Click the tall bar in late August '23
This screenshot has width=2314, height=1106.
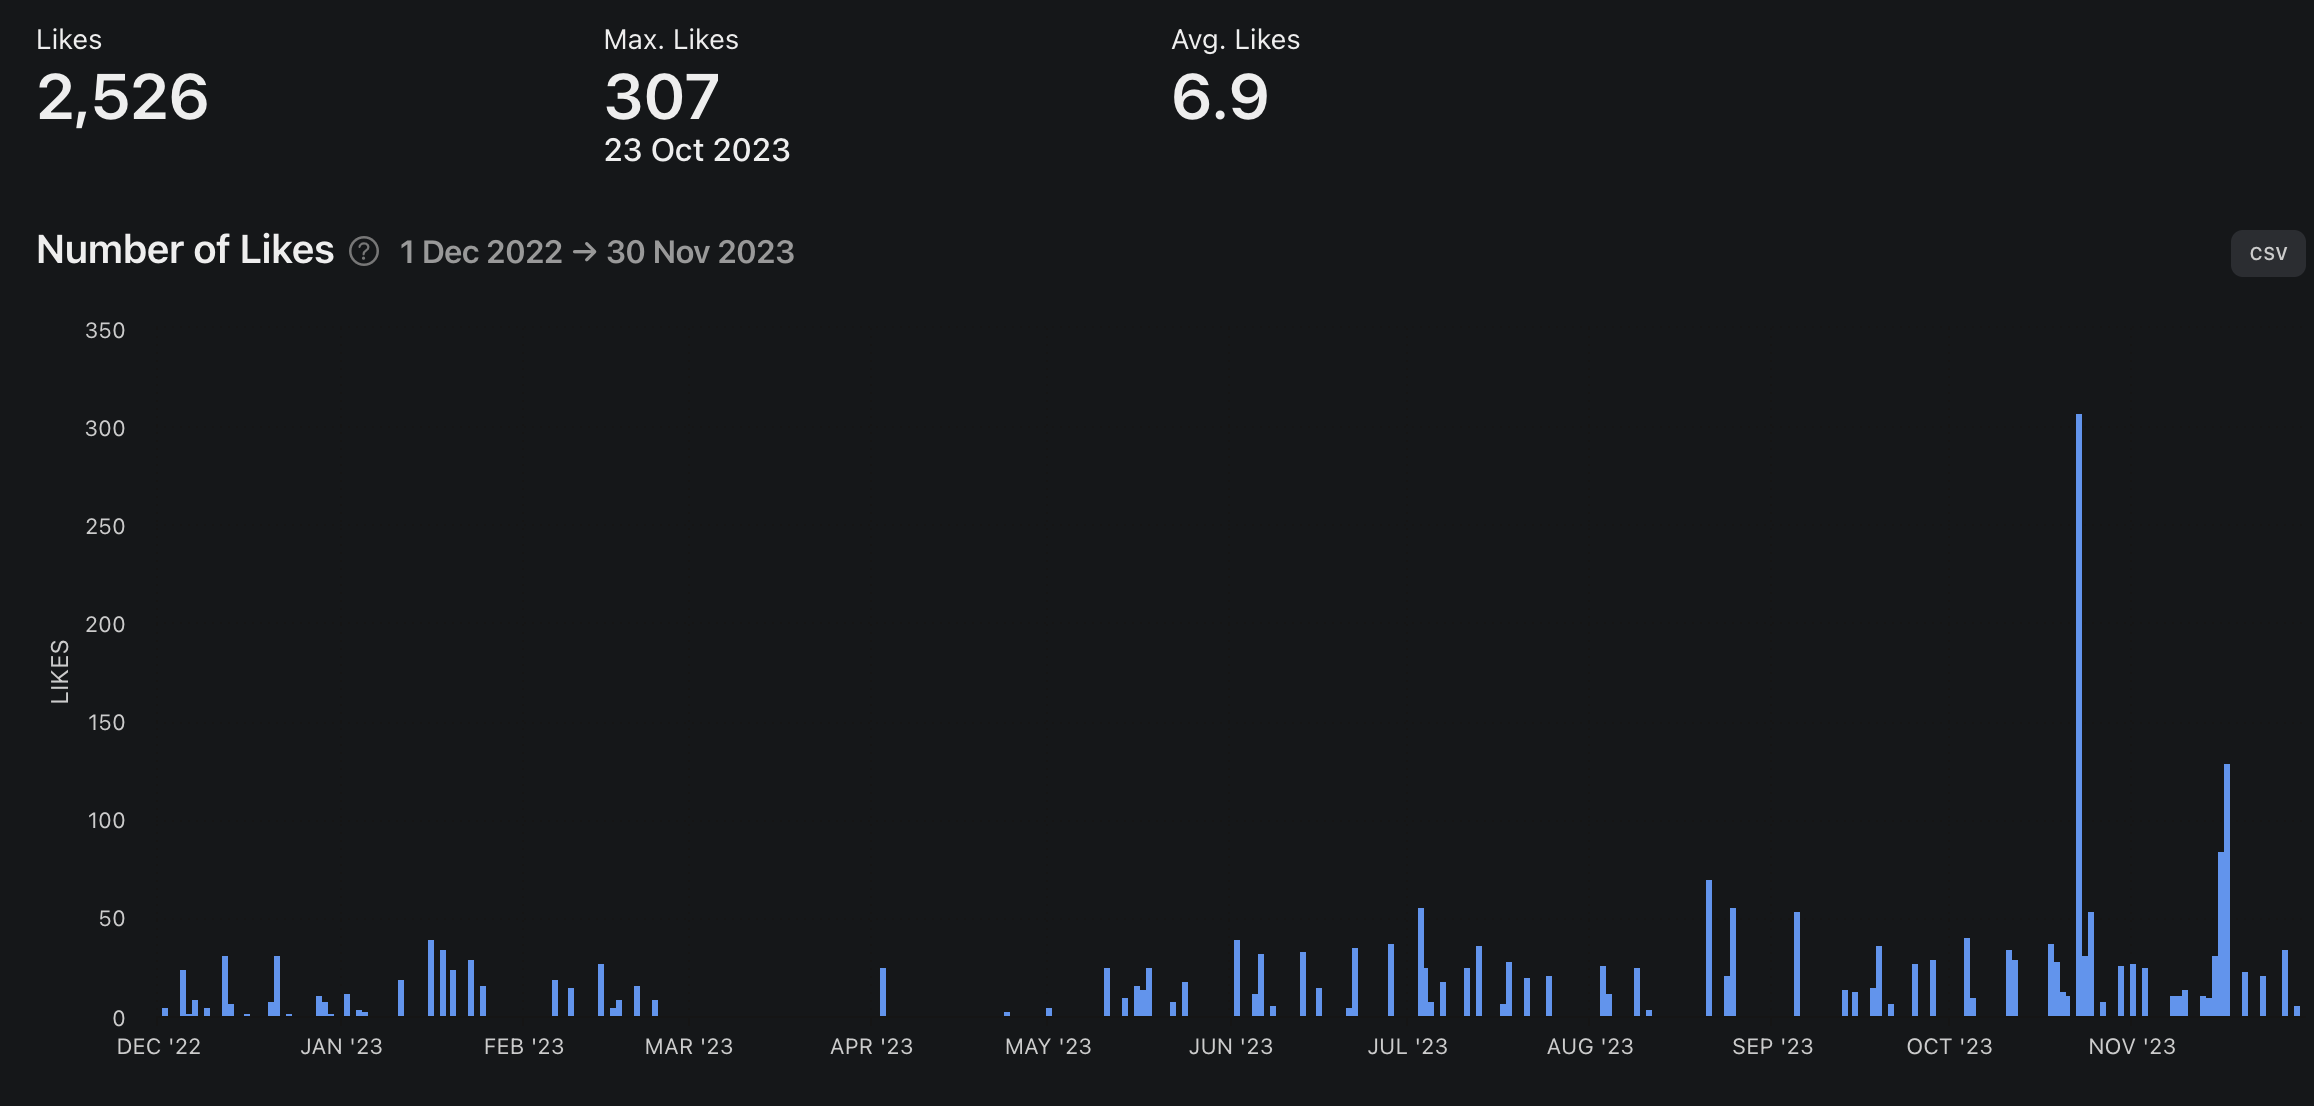[1709, 948]
